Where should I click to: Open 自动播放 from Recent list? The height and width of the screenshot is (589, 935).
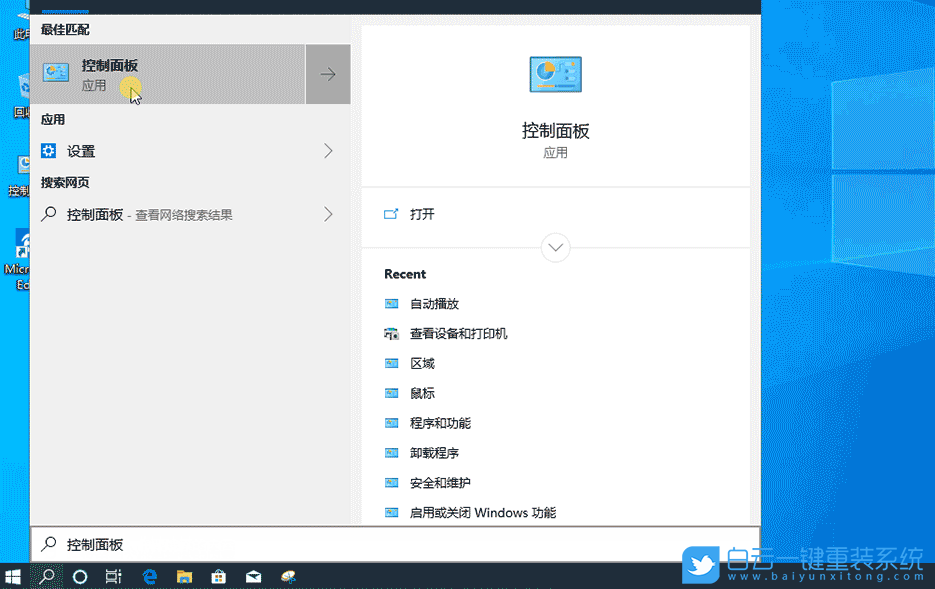pos(432,303)
